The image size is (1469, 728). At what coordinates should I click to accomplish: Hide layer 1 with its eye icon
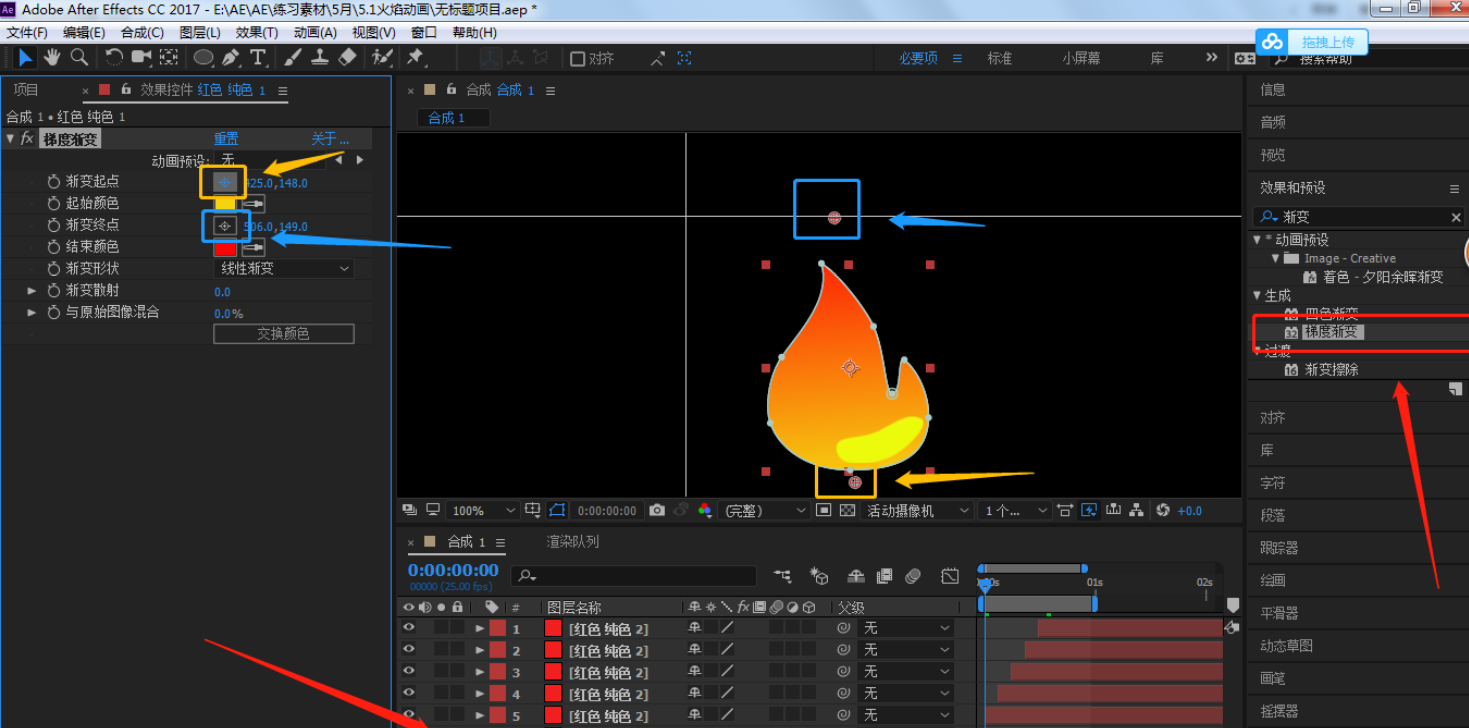(x=408, y=628)
